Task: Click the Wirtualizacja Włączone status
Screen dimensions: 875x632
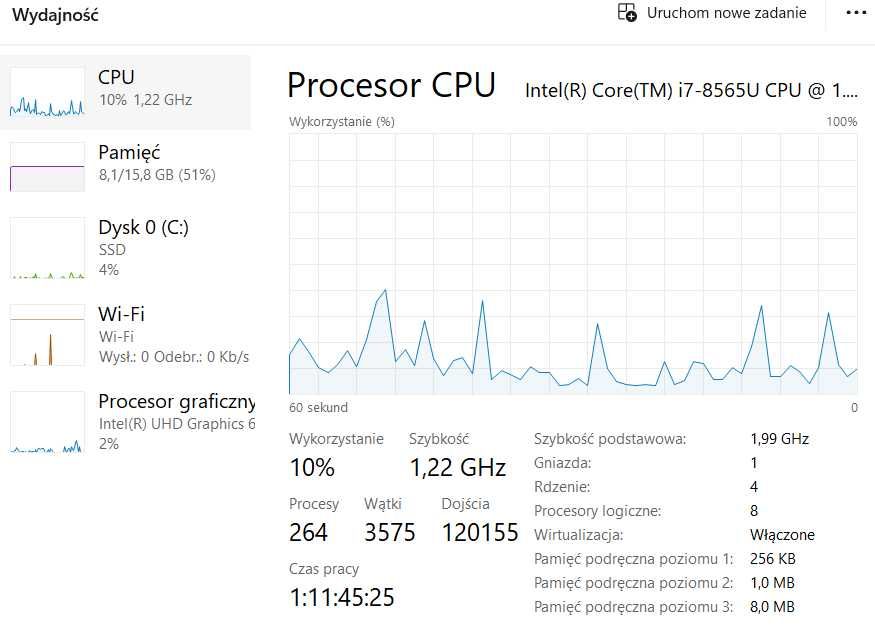Action: pos(782,535)
